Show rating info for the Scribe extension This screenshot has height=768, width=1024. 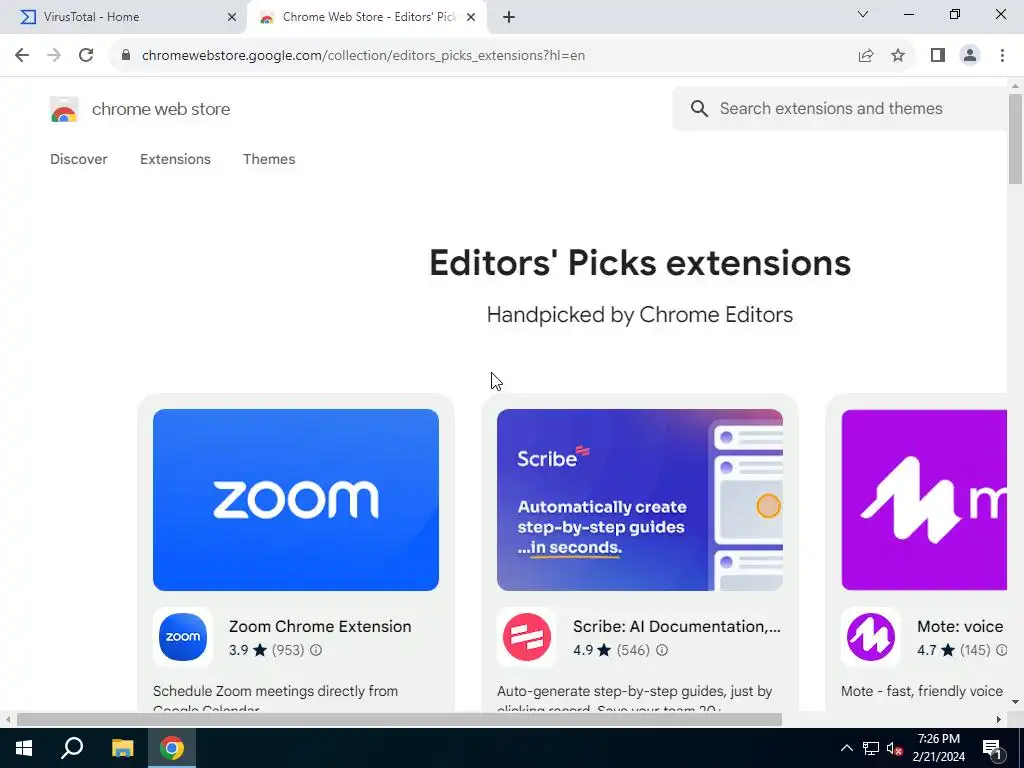(x=662, y=650)
